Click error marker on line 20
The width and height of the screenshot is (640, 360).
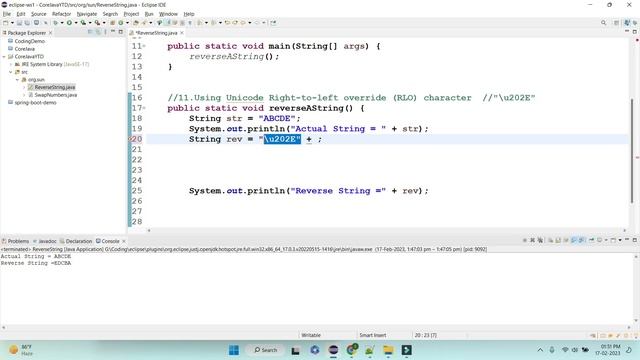point(131,139)
